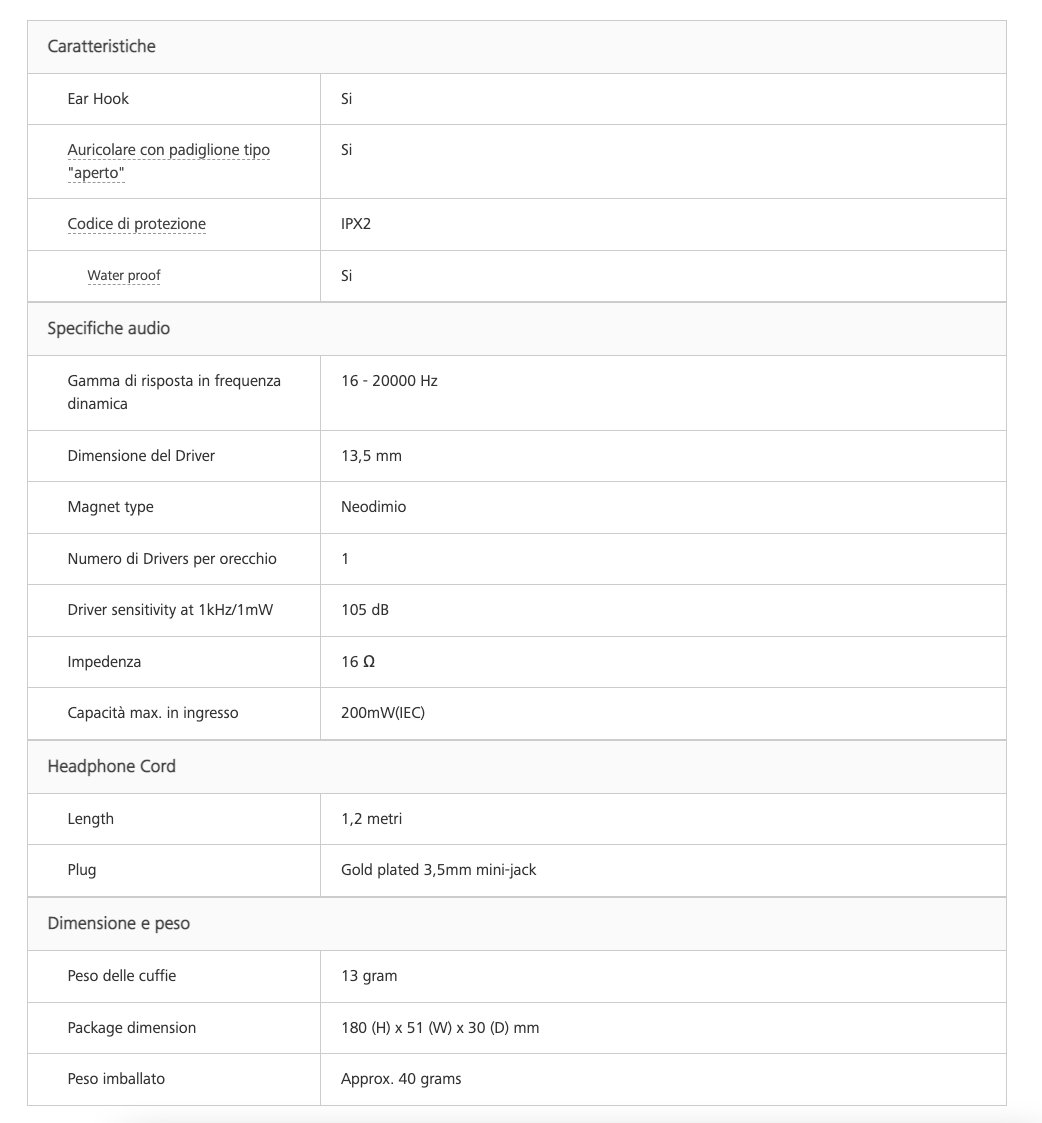The width and height of the screenshot is (1042, 1123).
Task: Toggle the Dimensione e peso section header
Action: tap(119, 924)
